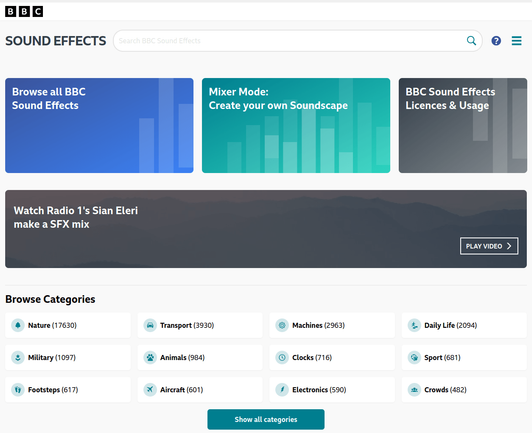Click the Military category icon

(18, 357)
